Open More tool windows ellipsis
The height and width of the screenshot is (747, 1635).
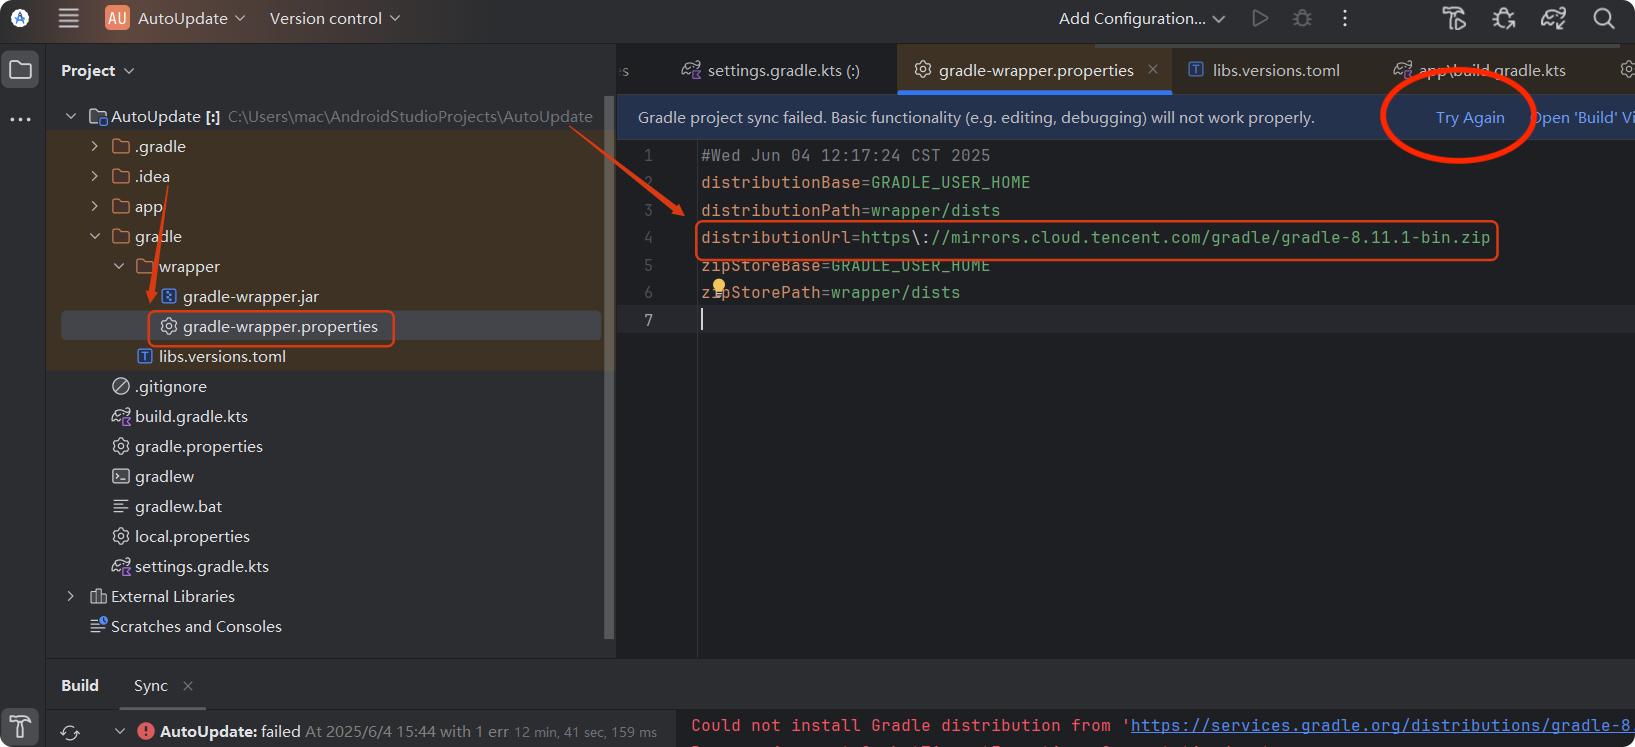[x=20, y=119]
